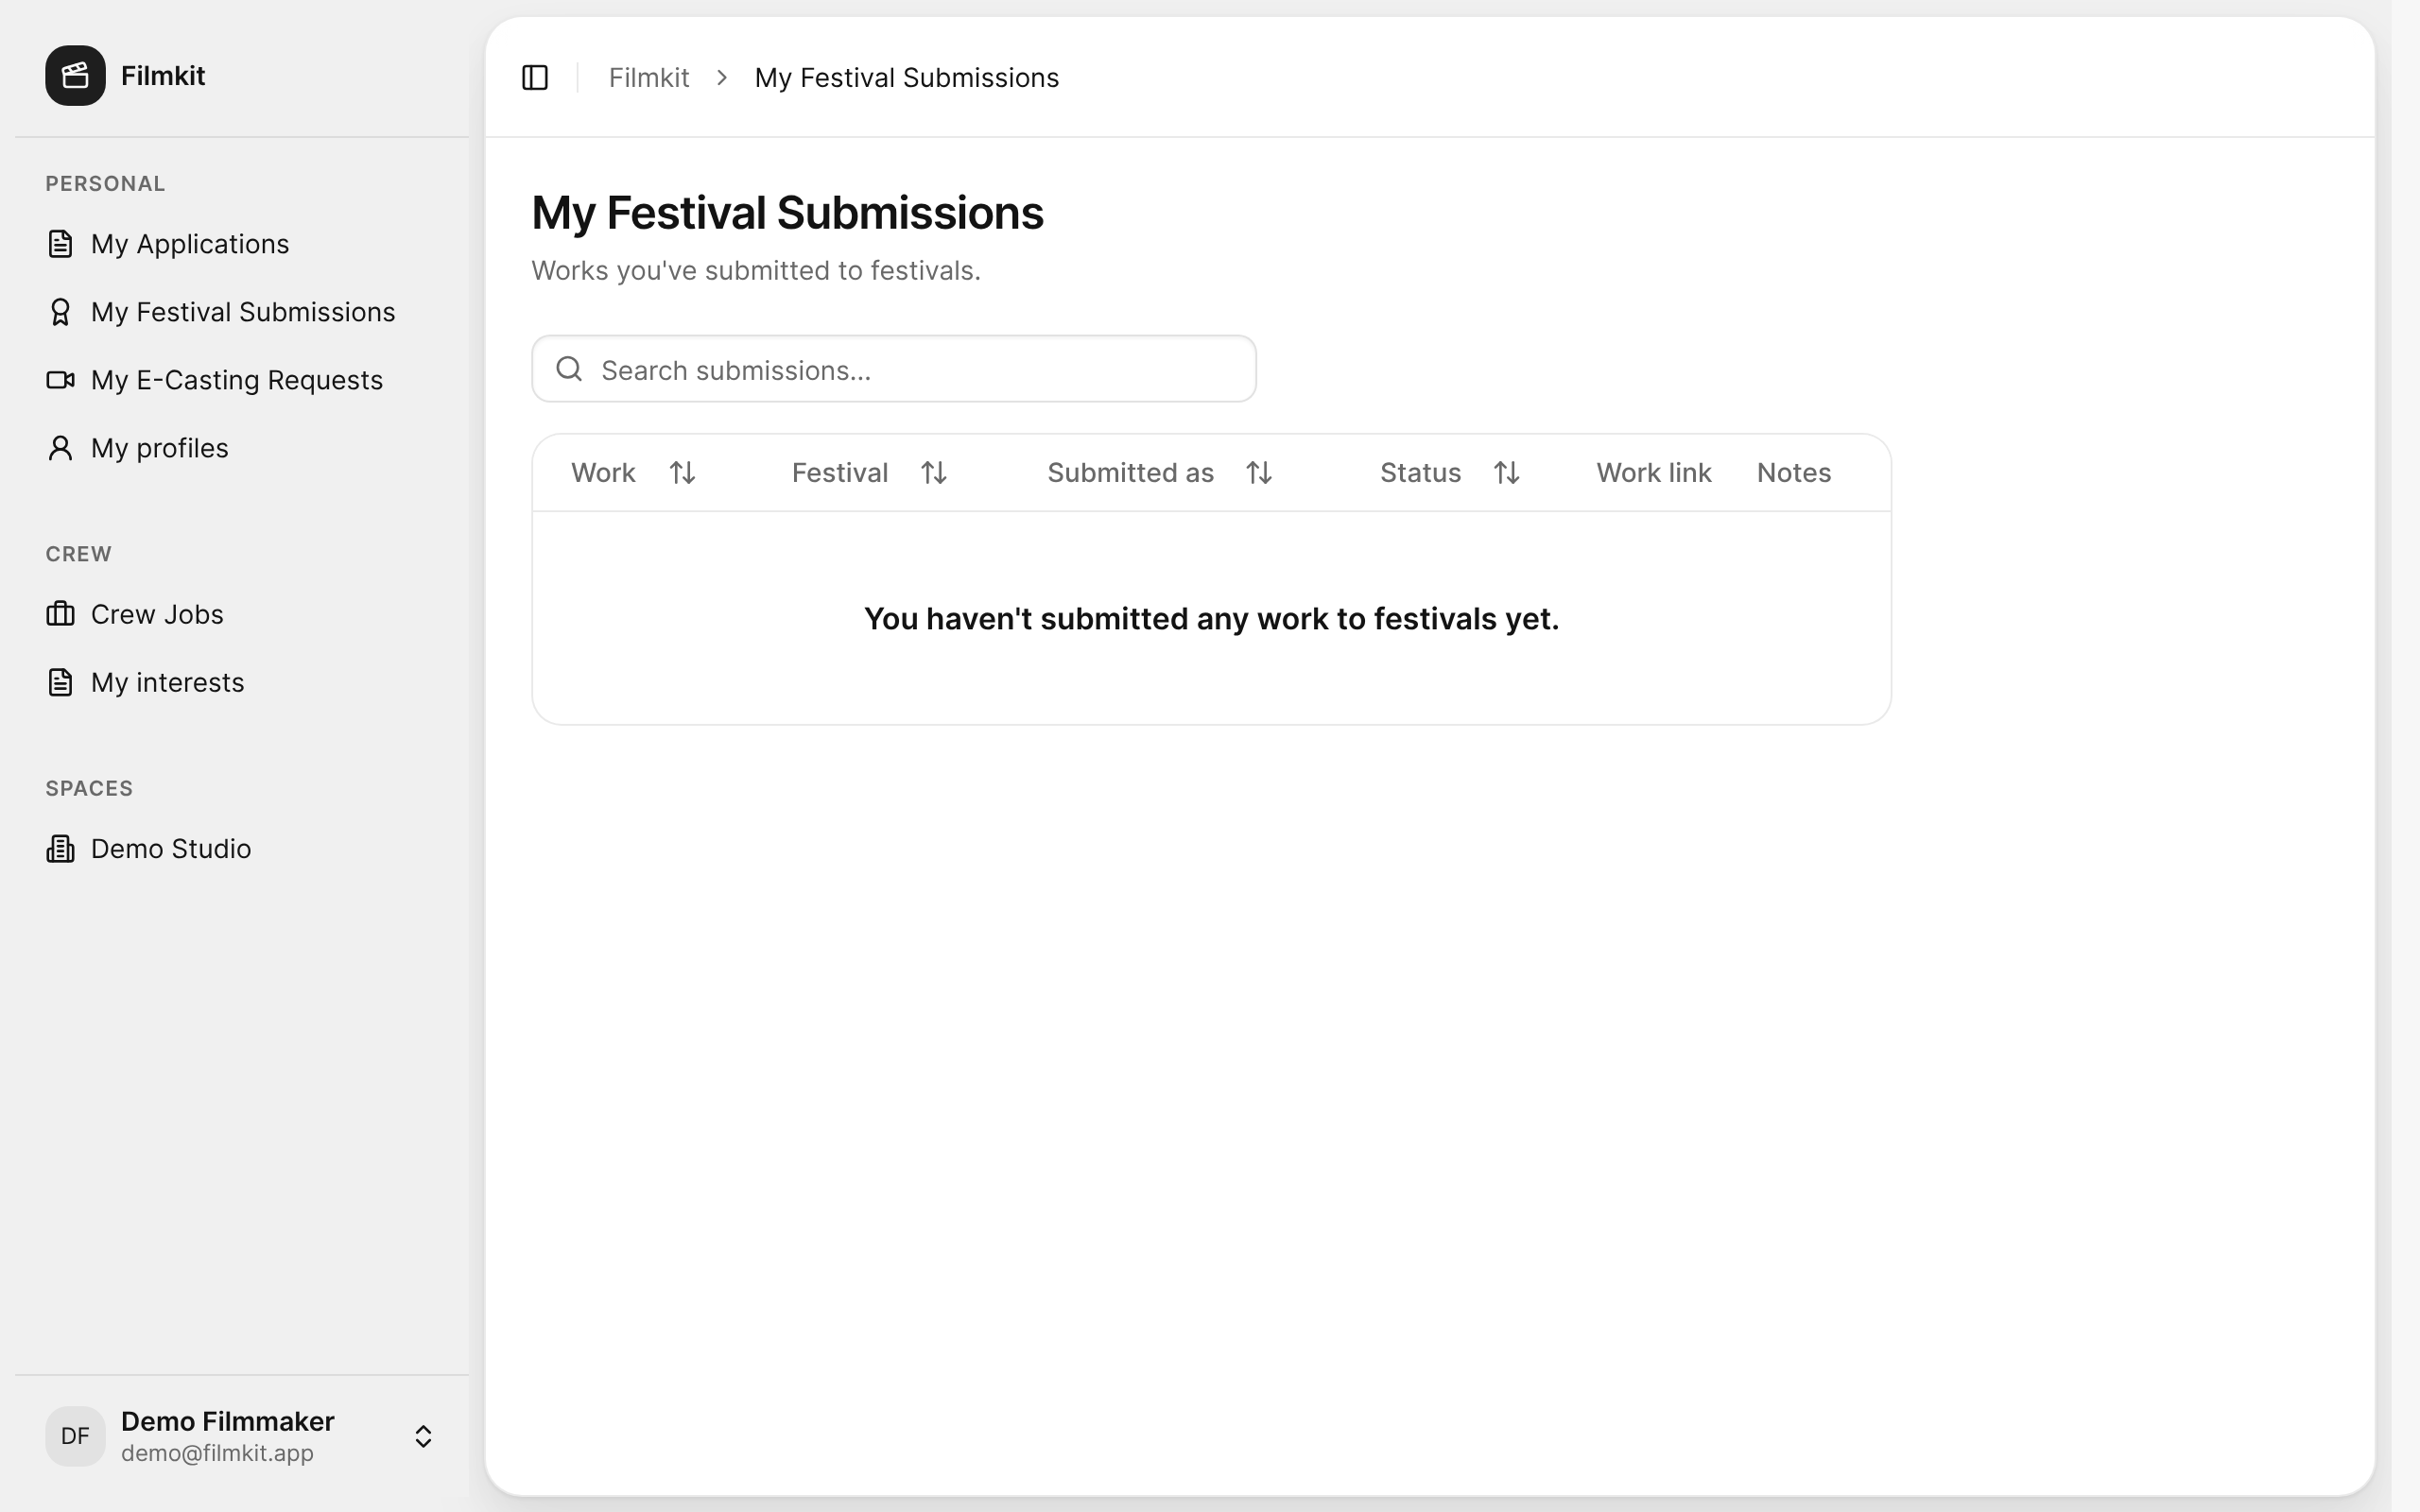The width and height of the screenshot is (2420, 1512).
Task: Click the Status column header label
Action: pyautogui.click(x=1420, y=472)
